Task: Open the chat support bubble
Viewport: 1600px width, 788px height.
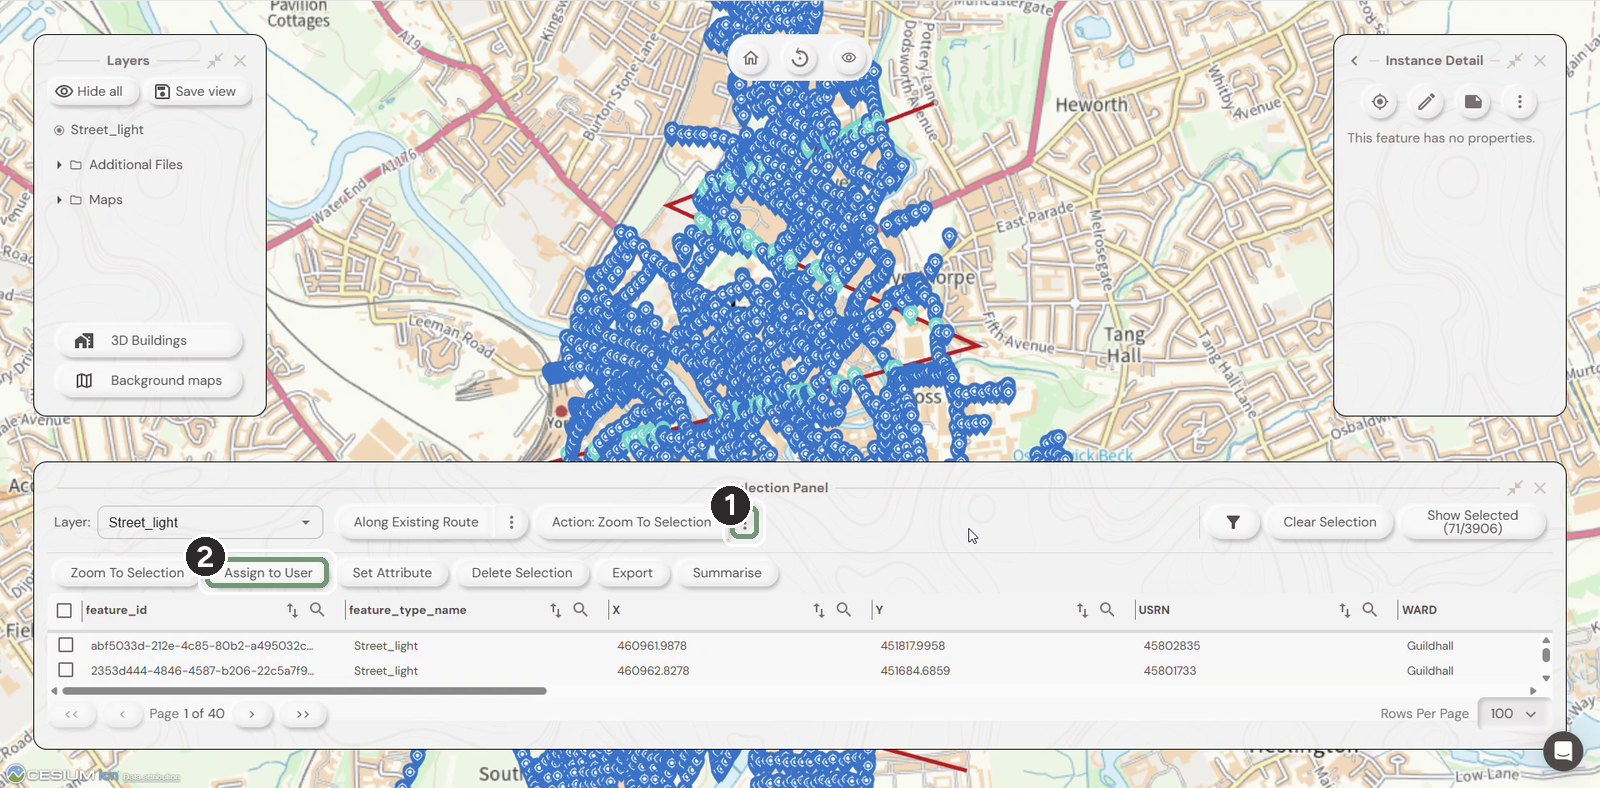Action: [1563, 751]
